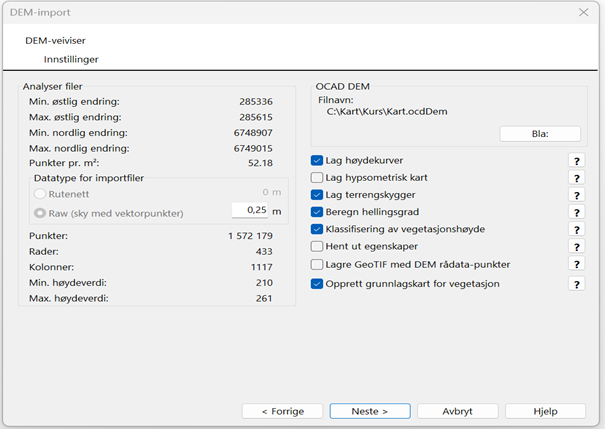Click the Bla: browse button
The height and width of the screenshot is (429, 605).
coord(540,134)
